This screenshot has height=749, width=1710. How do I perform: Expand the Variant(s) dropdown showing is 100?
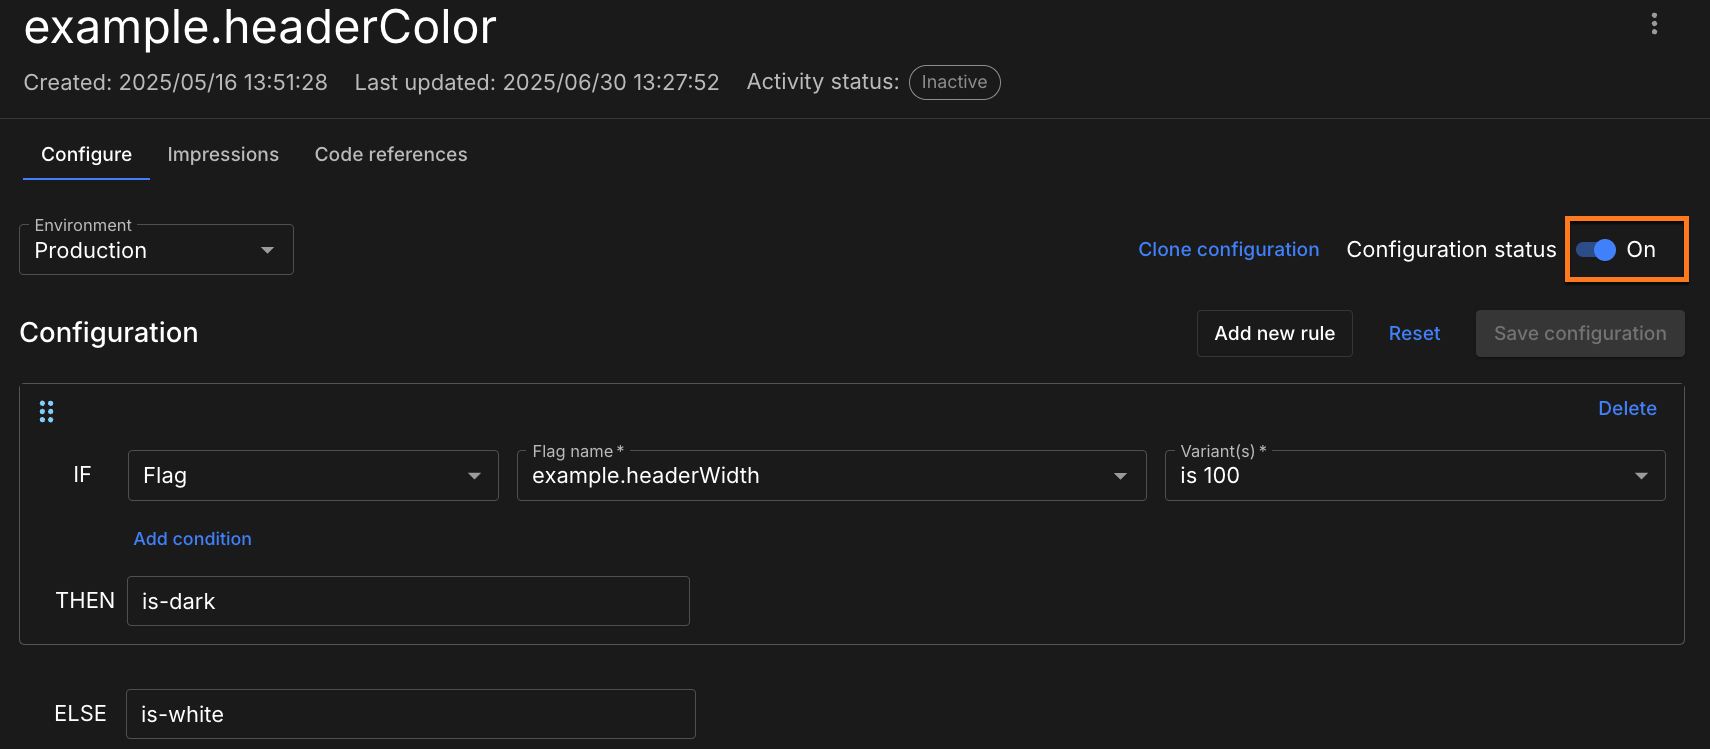tap(1414, 476)
